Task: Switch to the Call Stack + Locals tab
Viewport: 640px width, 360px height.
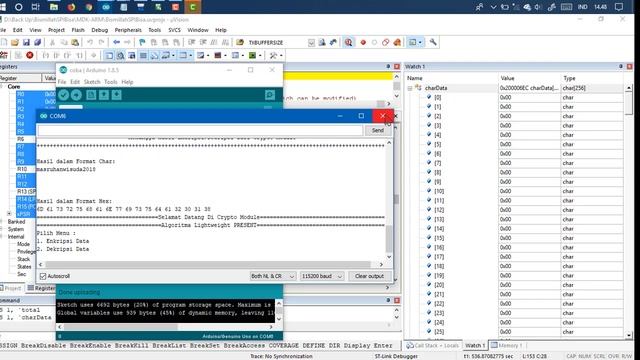Action: (433, 345)
